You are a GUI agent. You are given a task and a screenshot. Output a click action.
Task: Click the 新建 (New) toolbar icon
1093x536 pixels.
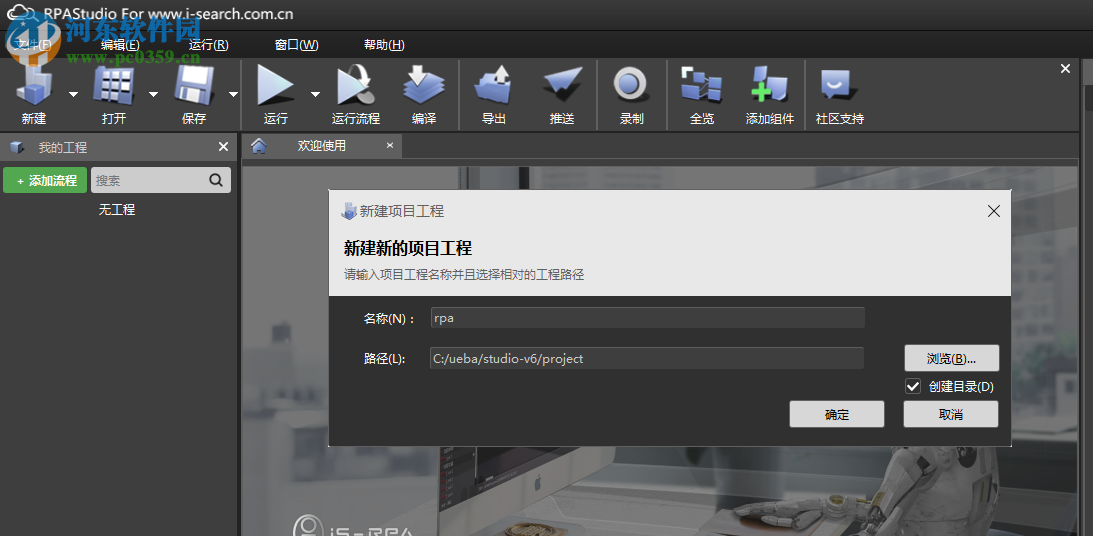pos(34,86)
